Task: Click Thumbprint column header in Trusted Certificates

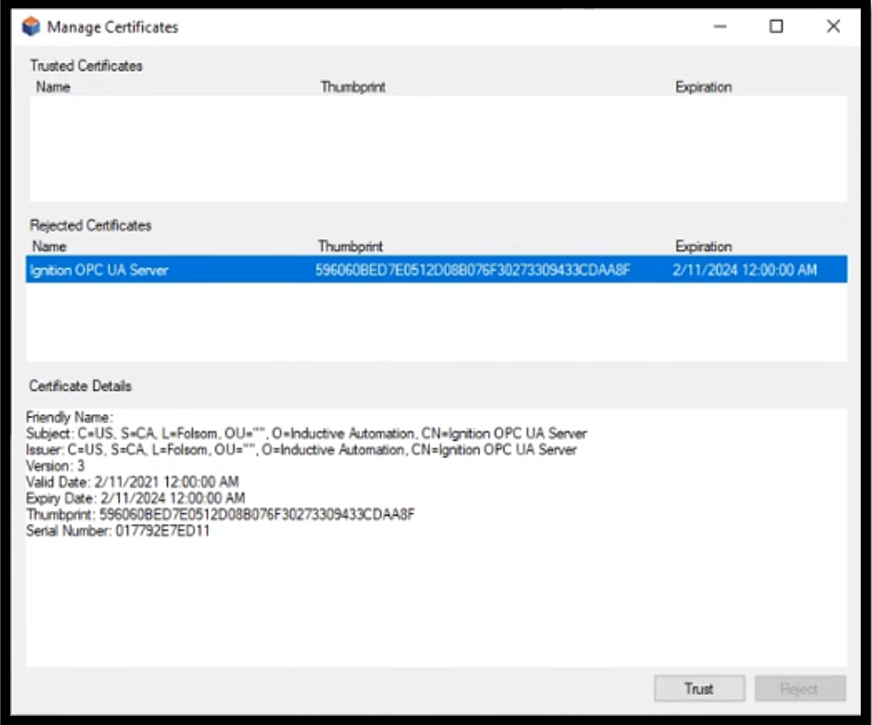Action: click(353, 87)
